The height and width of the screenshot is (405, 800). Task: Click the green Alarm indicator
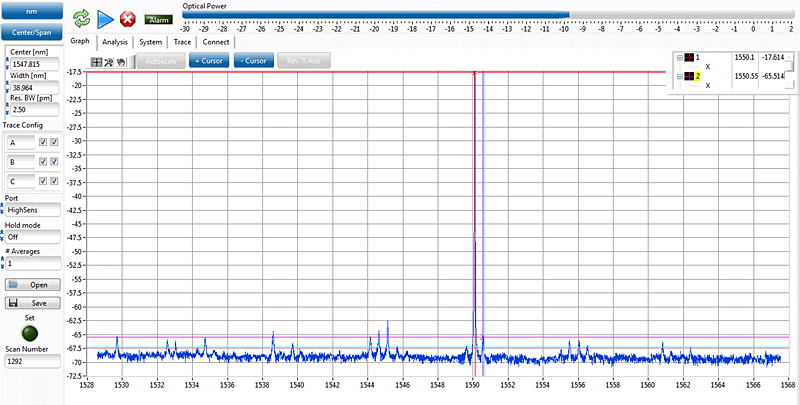coord(157,19)
